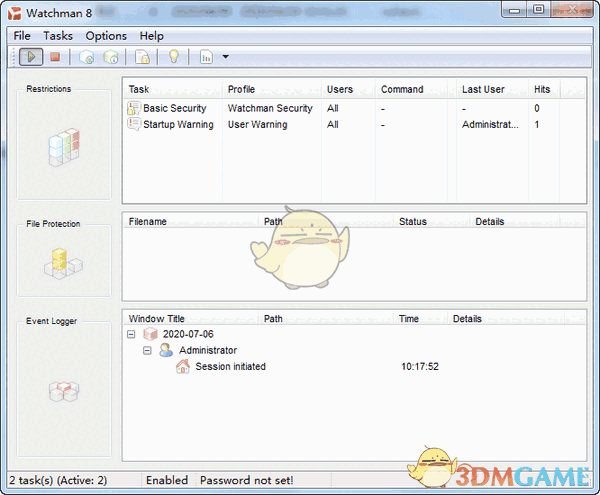Click the Watchman Security profile cell
This screenshot has height=495, width=600.
click(270, 108)
